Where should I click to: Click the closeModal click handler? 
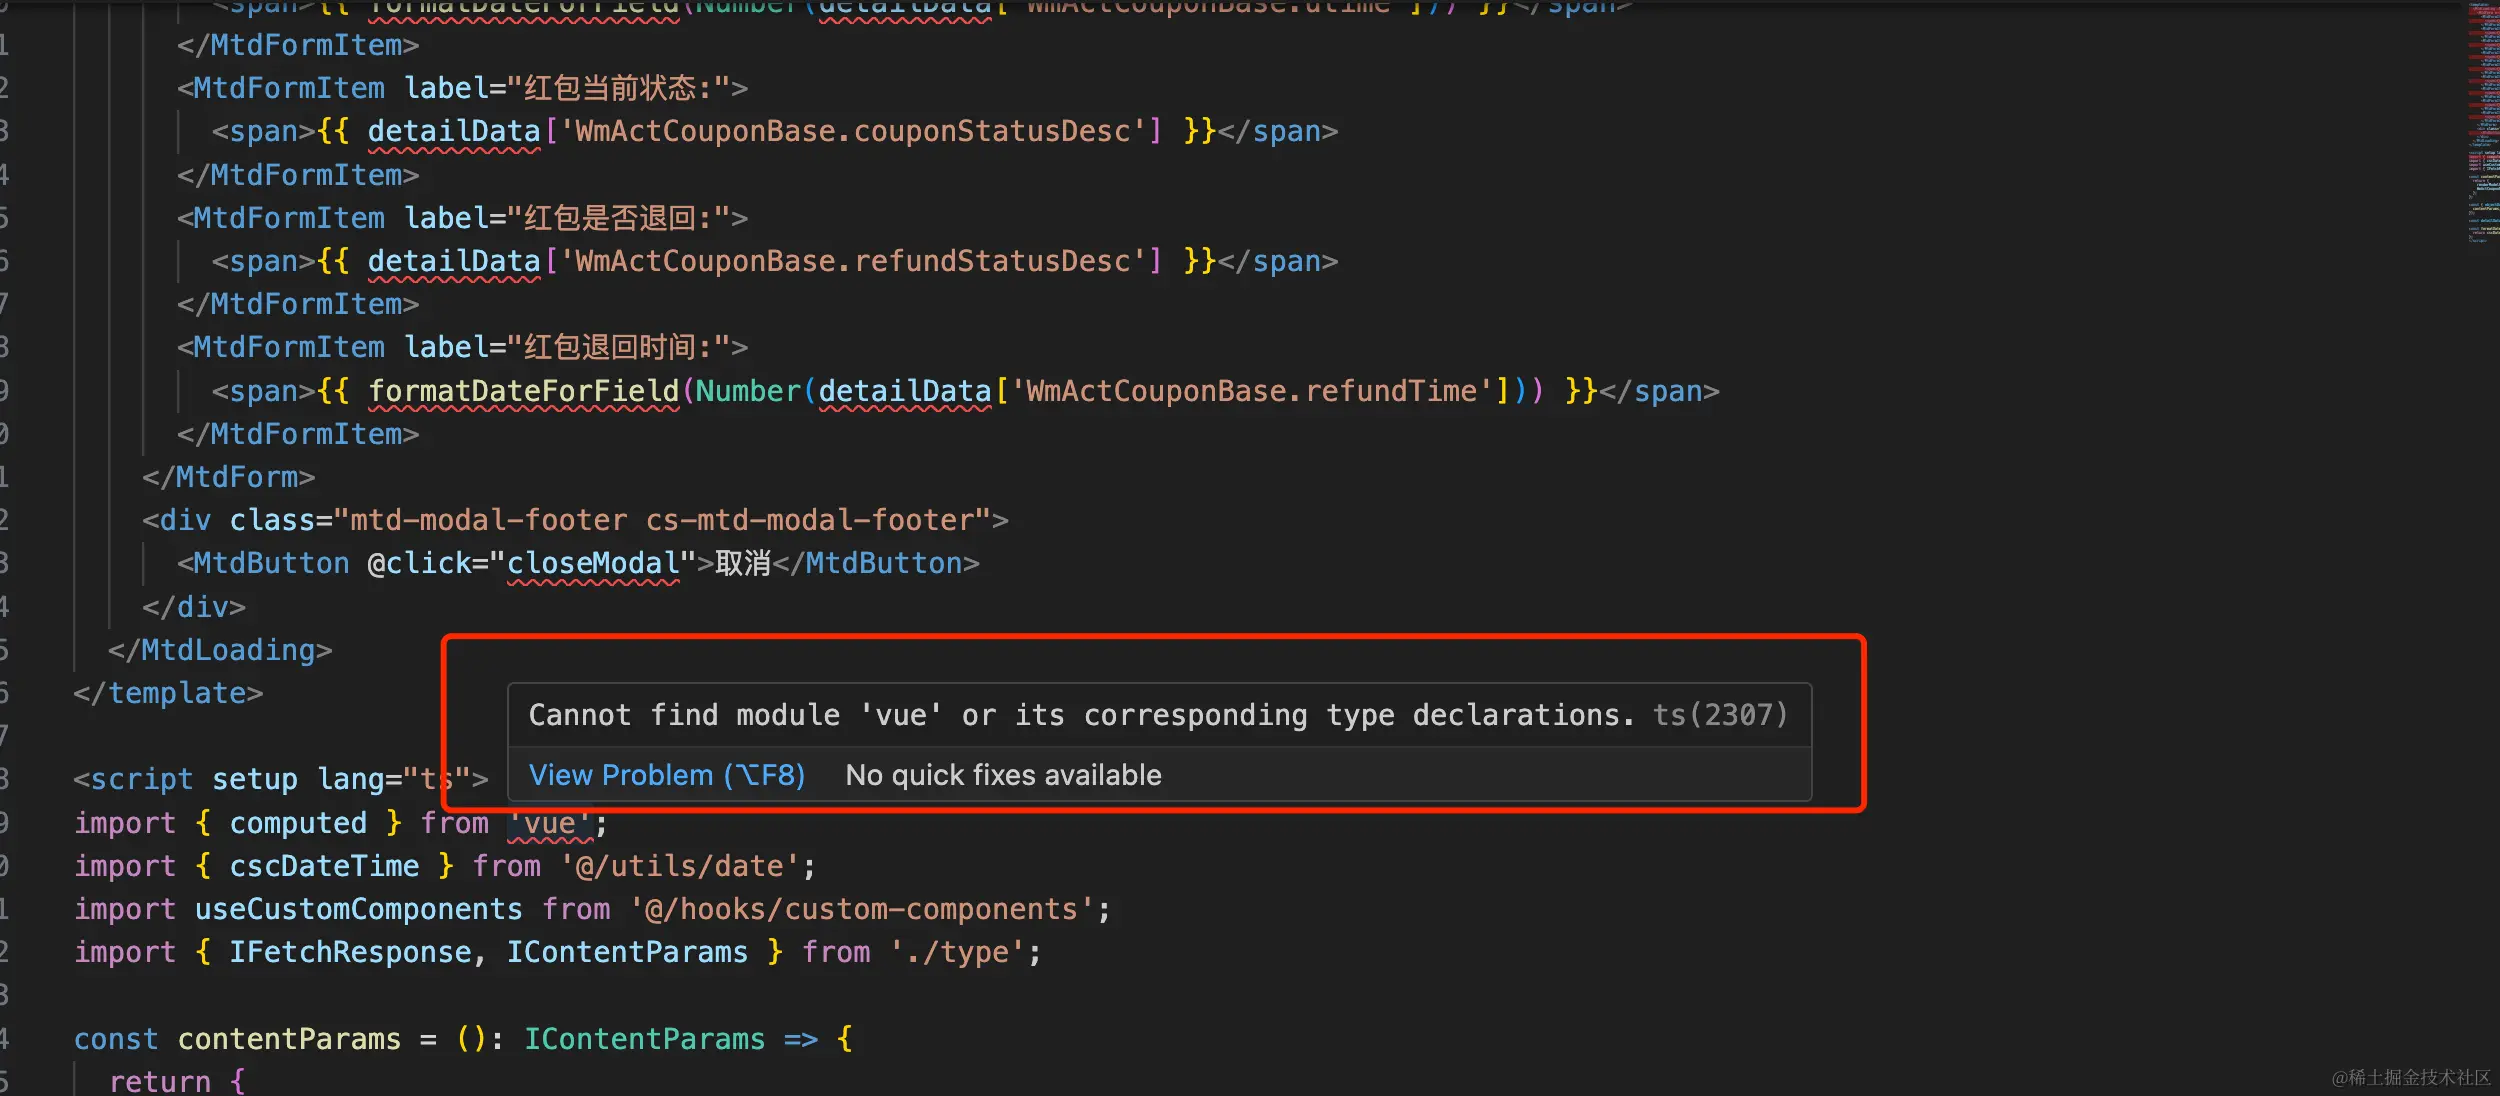click(593, 563)
